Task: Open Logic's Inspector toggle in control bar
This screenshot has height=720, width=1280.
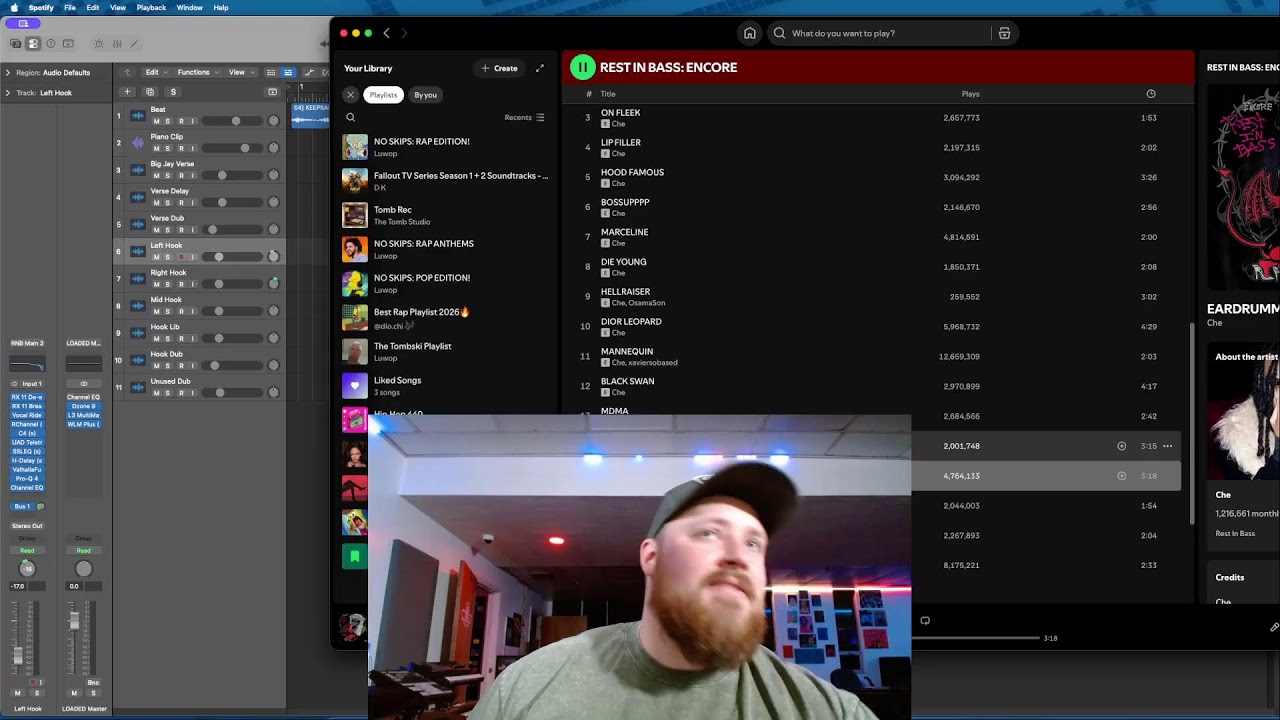Action: [x=33, y=44]
